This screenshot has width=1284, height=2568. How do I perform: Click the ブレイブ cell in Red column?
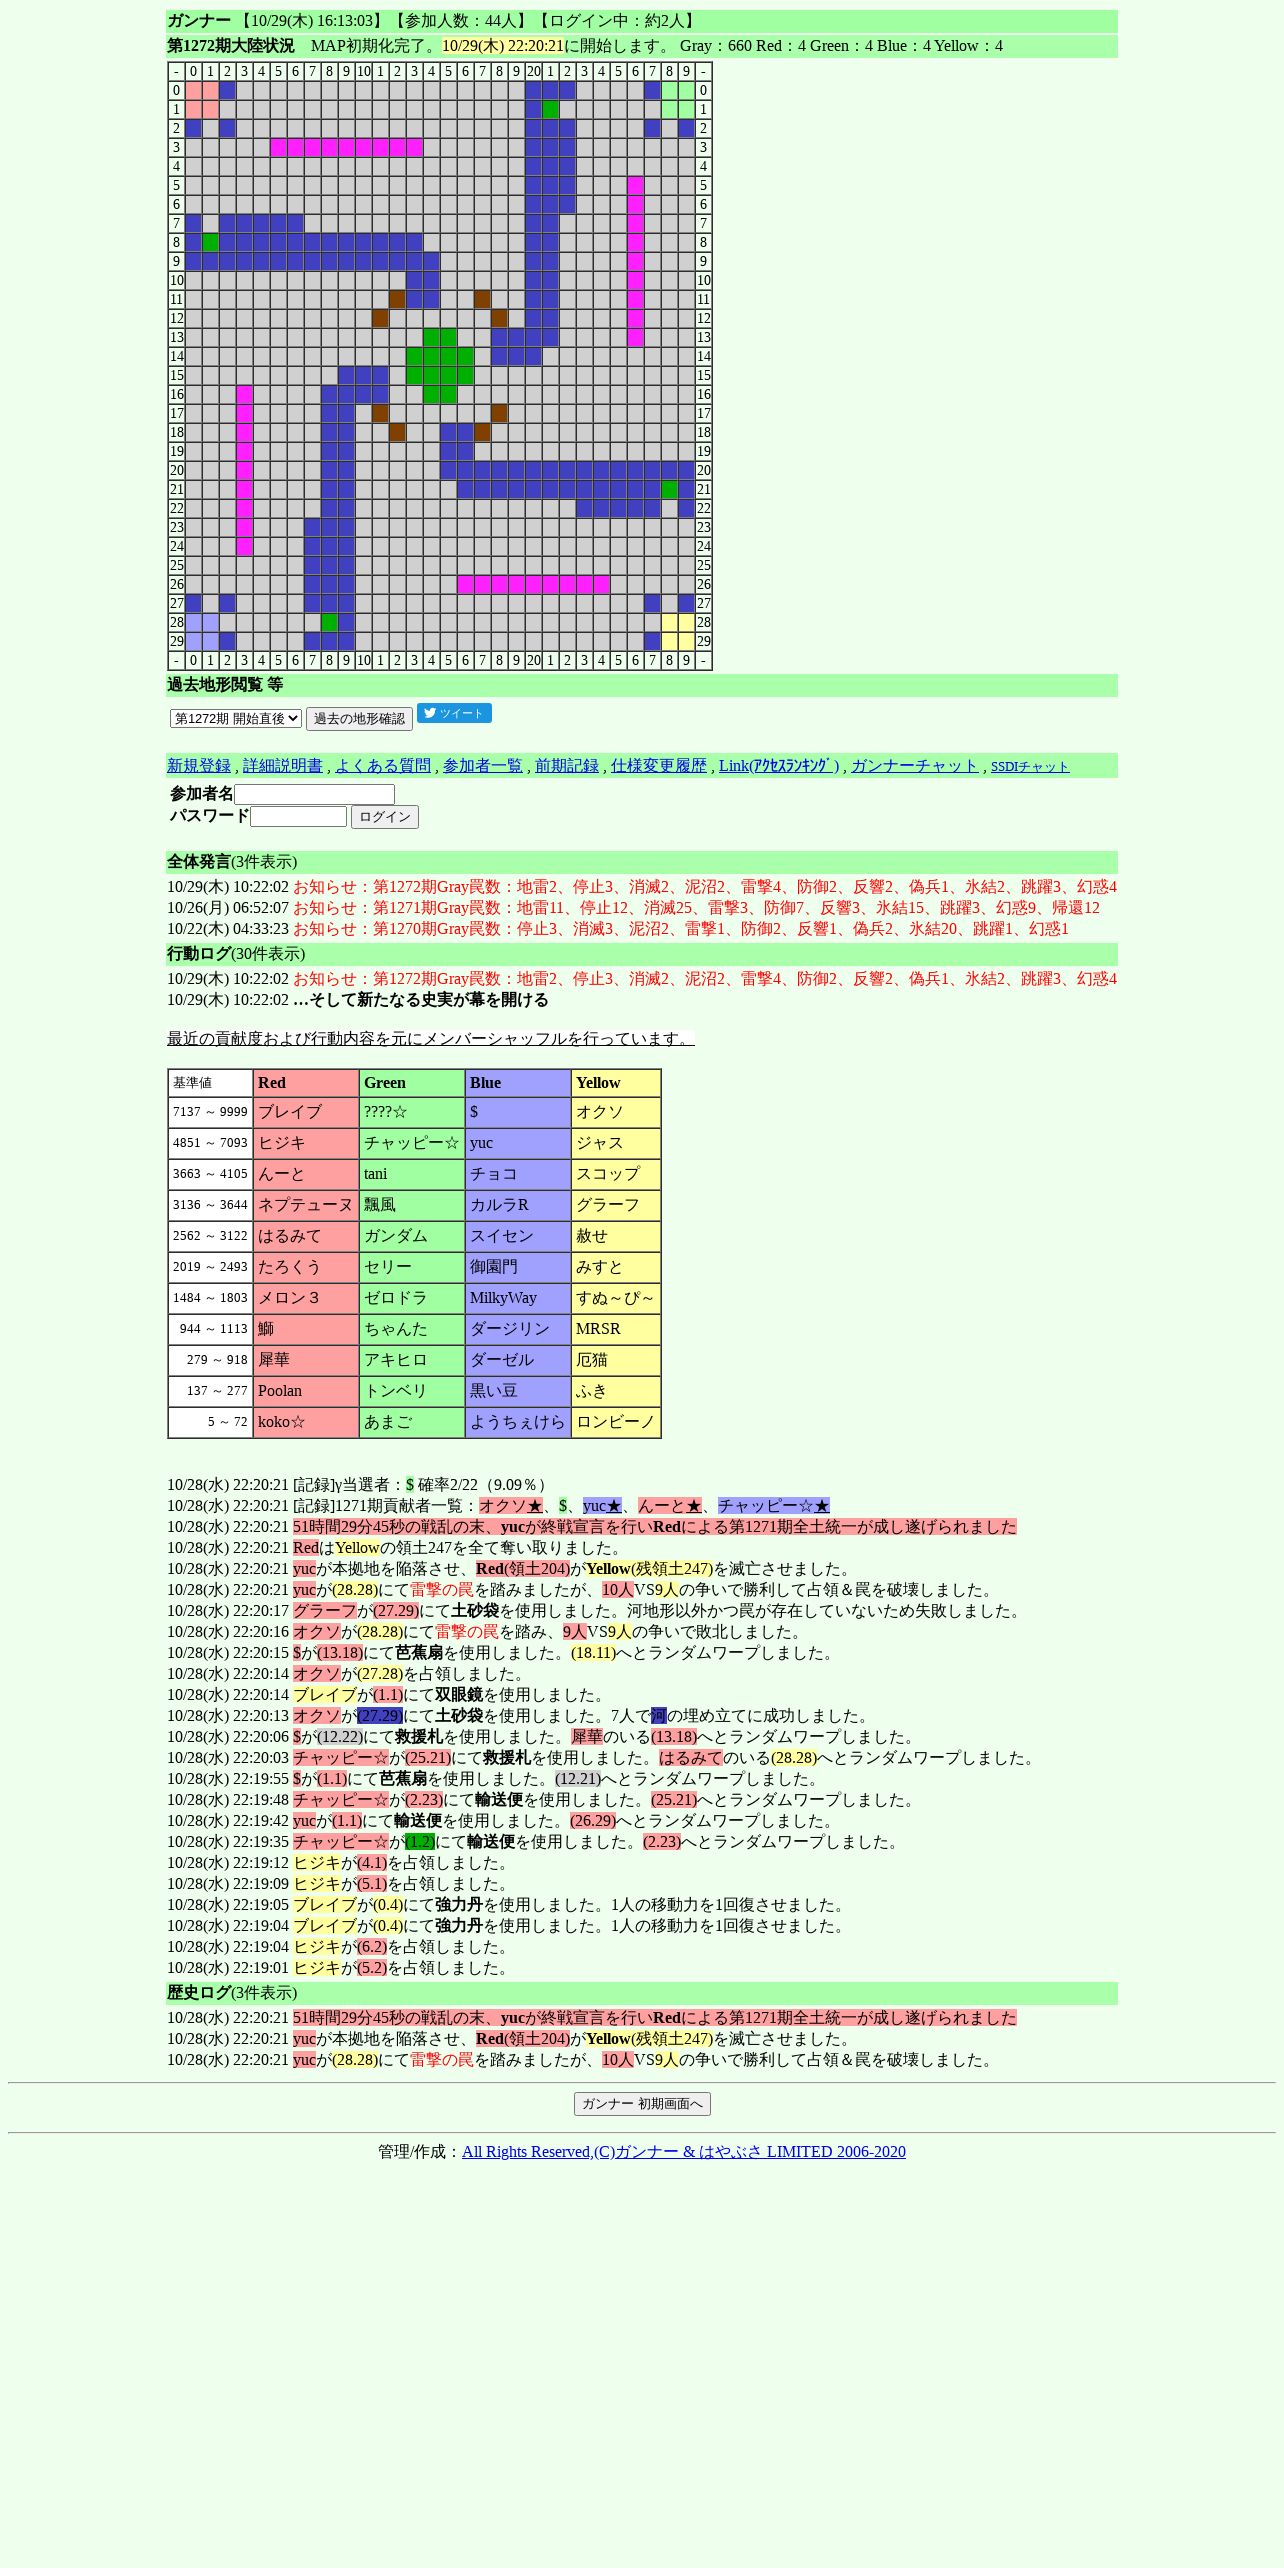[x=306, y=1112]
